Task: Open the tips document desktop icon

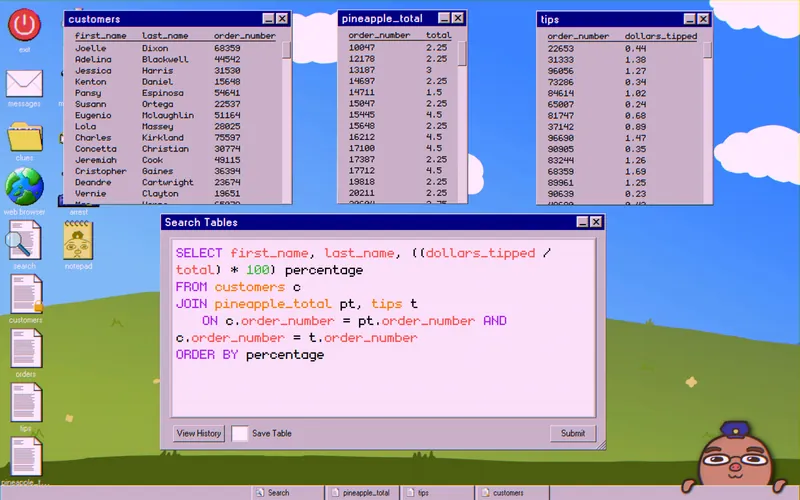Action: (x=26, y=402)
